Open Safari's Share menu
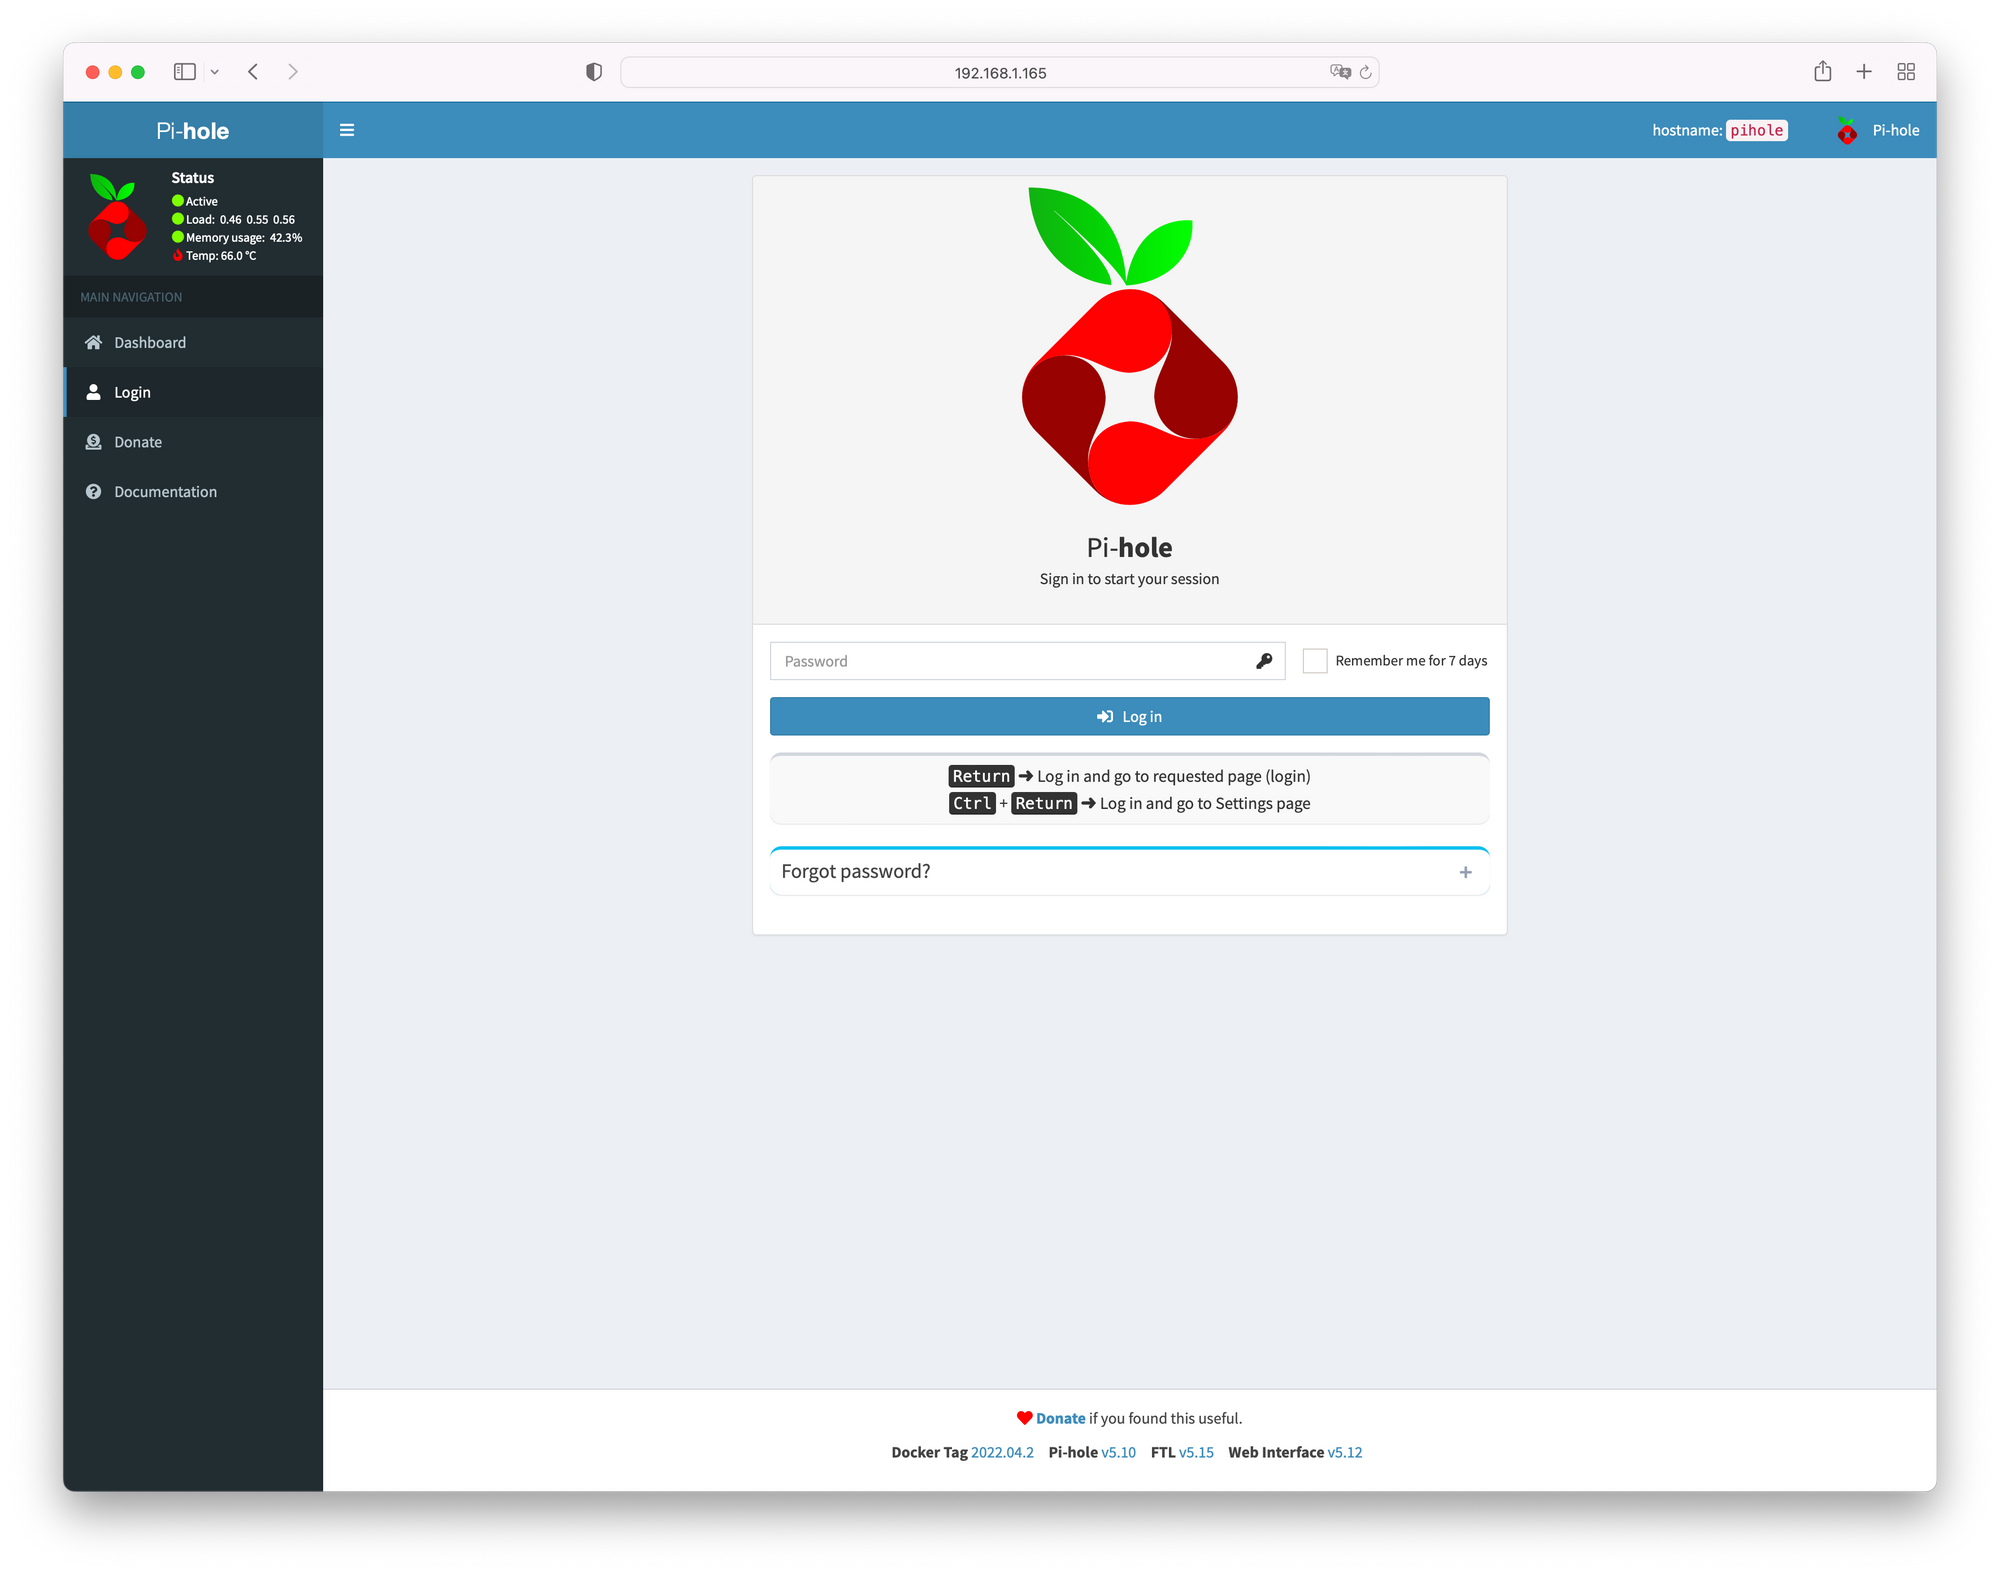The width and height of the screenshot is (2000, 1575). [x=1823, y=71]
